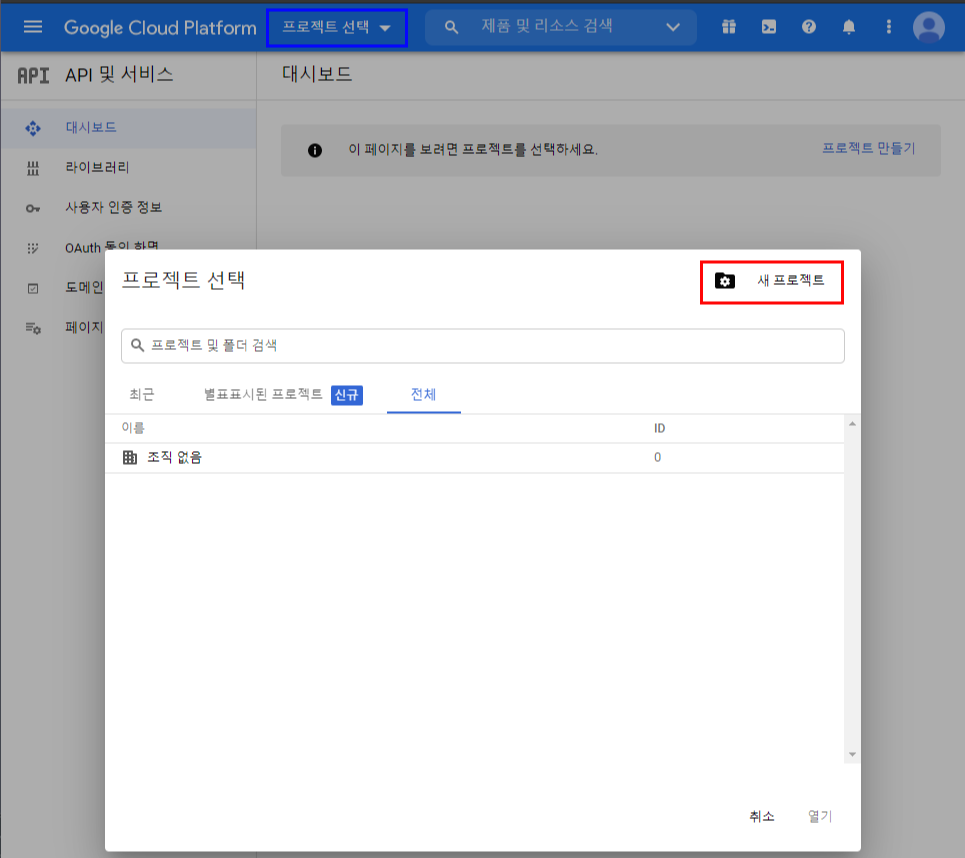The width and height of the screenshot is (965, 858).
Task: Click the library icon in the sidebar
Action: [33, 168]
